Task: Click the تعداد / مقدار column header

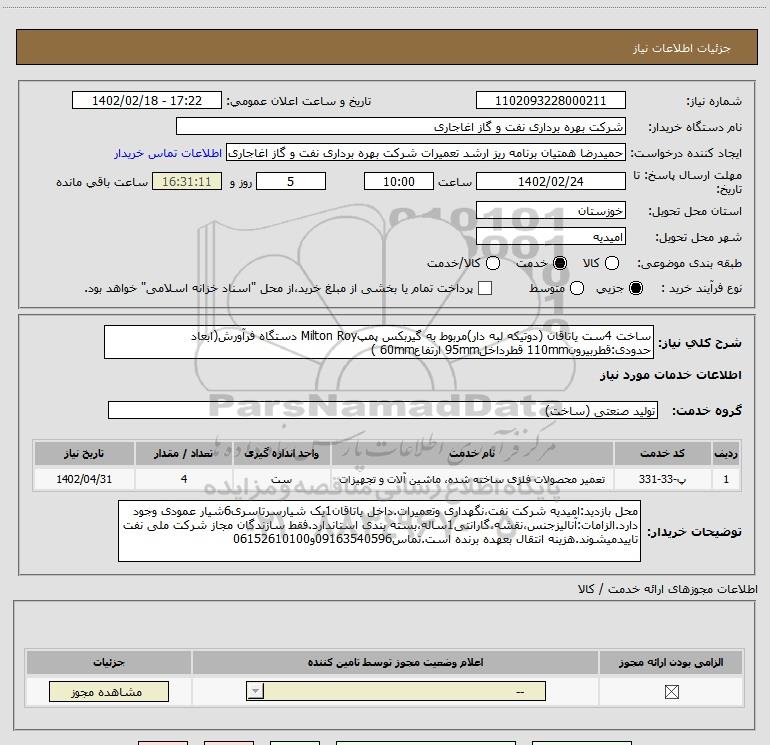Action: tap(184, 453)
